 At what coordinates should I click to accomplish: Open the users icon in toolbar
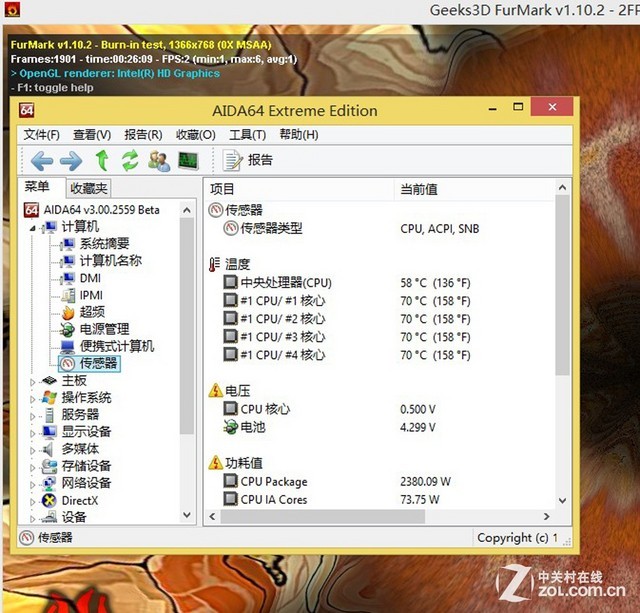(x=159, y=161)
